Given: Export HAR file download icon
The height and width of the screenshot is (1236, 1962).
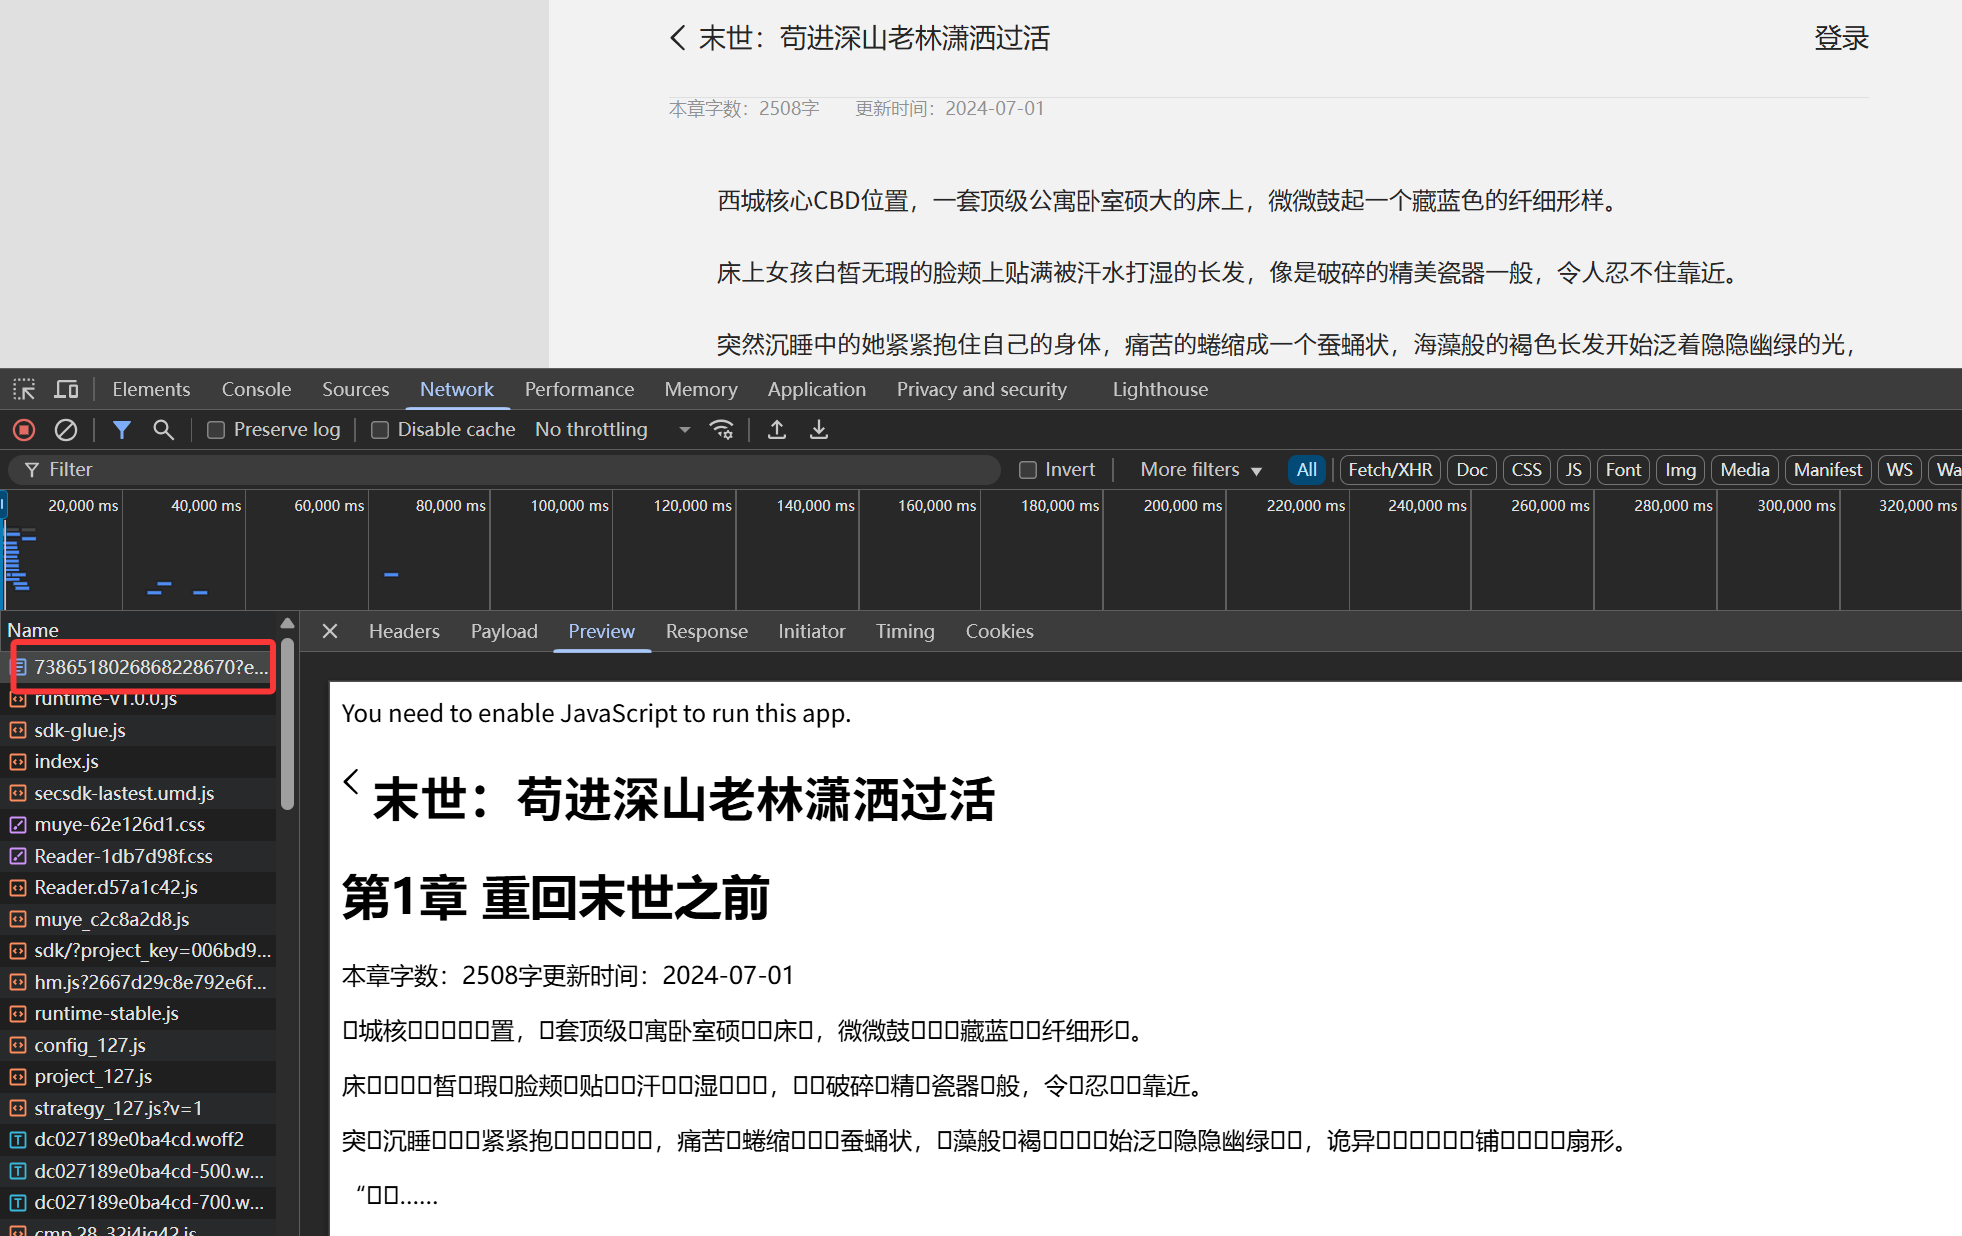Looking at the screenshot, I should (x=819, y=430).
